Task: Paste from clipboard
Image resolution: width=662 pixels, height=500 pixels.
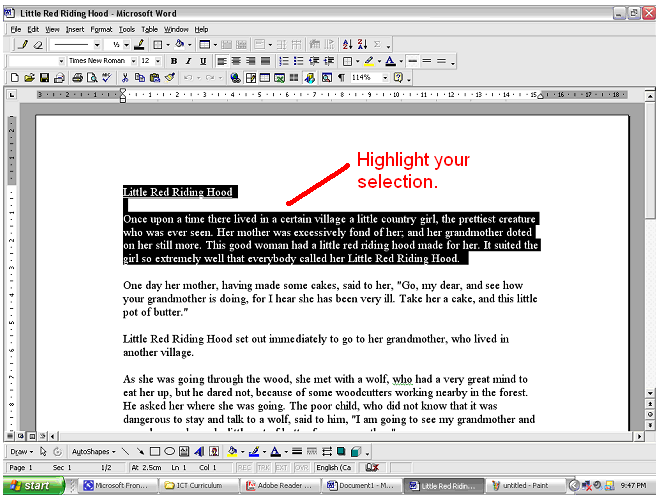Action: 155,78
